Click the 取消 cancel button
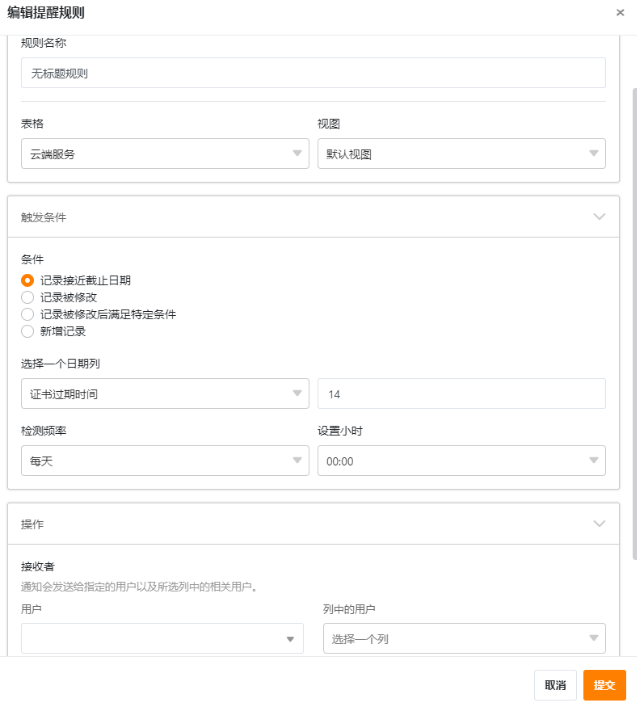The height and width of the screenshot is (707, 637). coord(555,685)
